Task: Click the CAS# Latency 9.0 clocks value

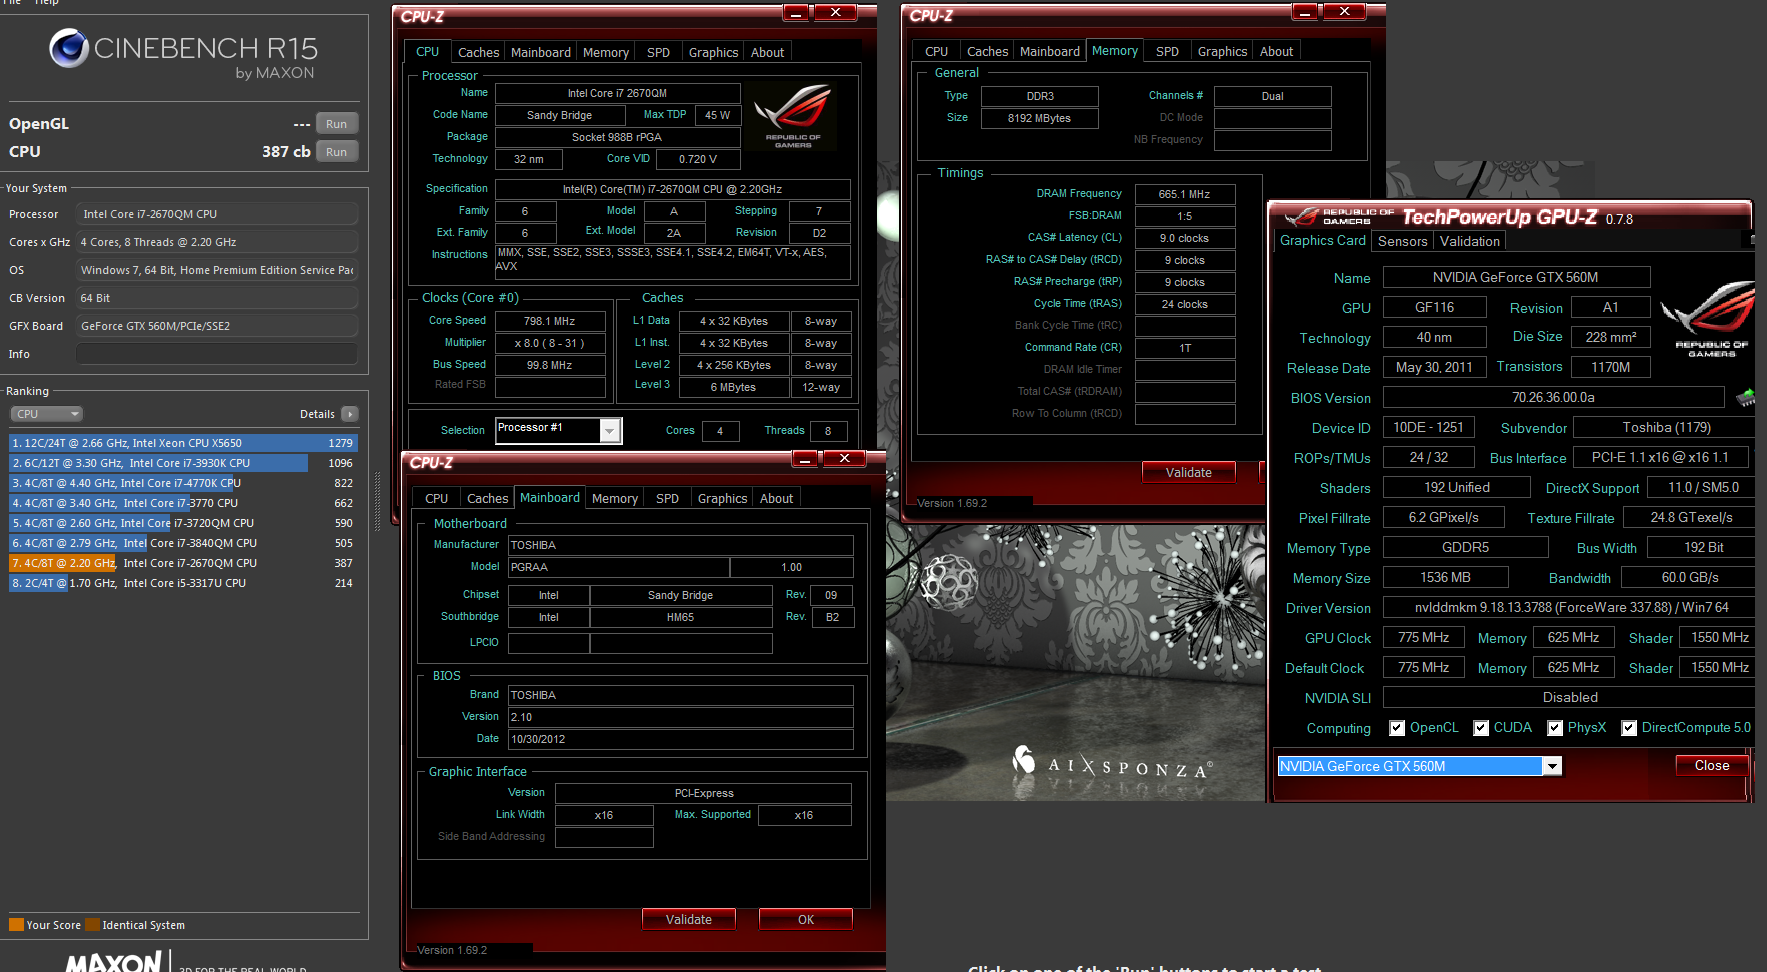Action: click(1184, 238)
